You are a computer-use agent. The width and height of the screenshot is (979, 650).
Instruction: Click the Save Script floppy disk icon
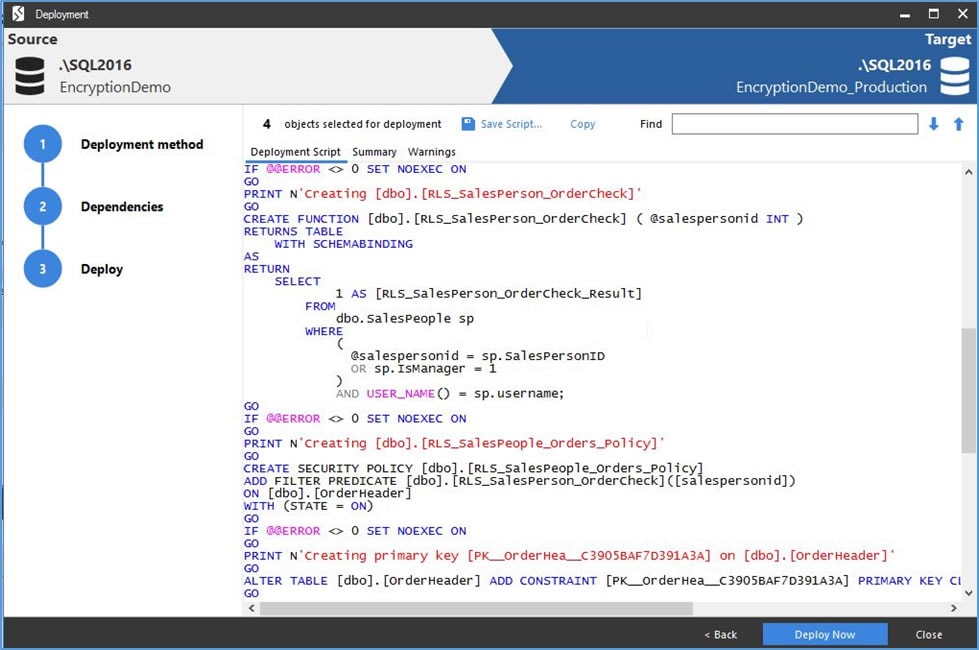pyautogui.click(x=468, y=124)
